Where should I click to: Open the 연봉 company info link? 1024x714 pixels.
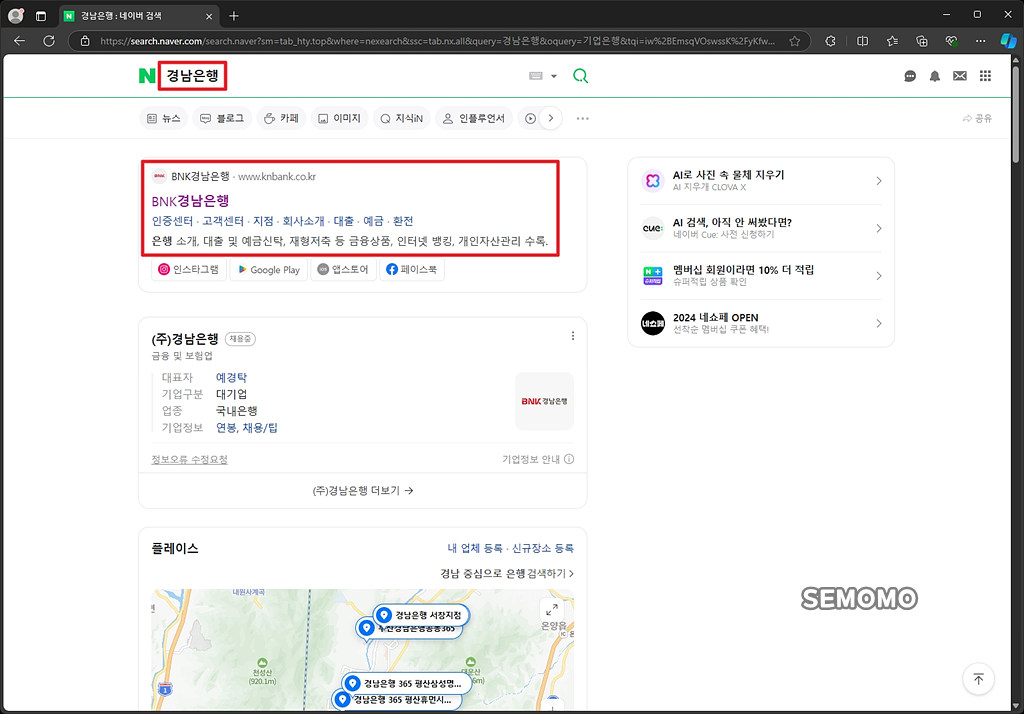pyautogui.click(x=226, y=427)
